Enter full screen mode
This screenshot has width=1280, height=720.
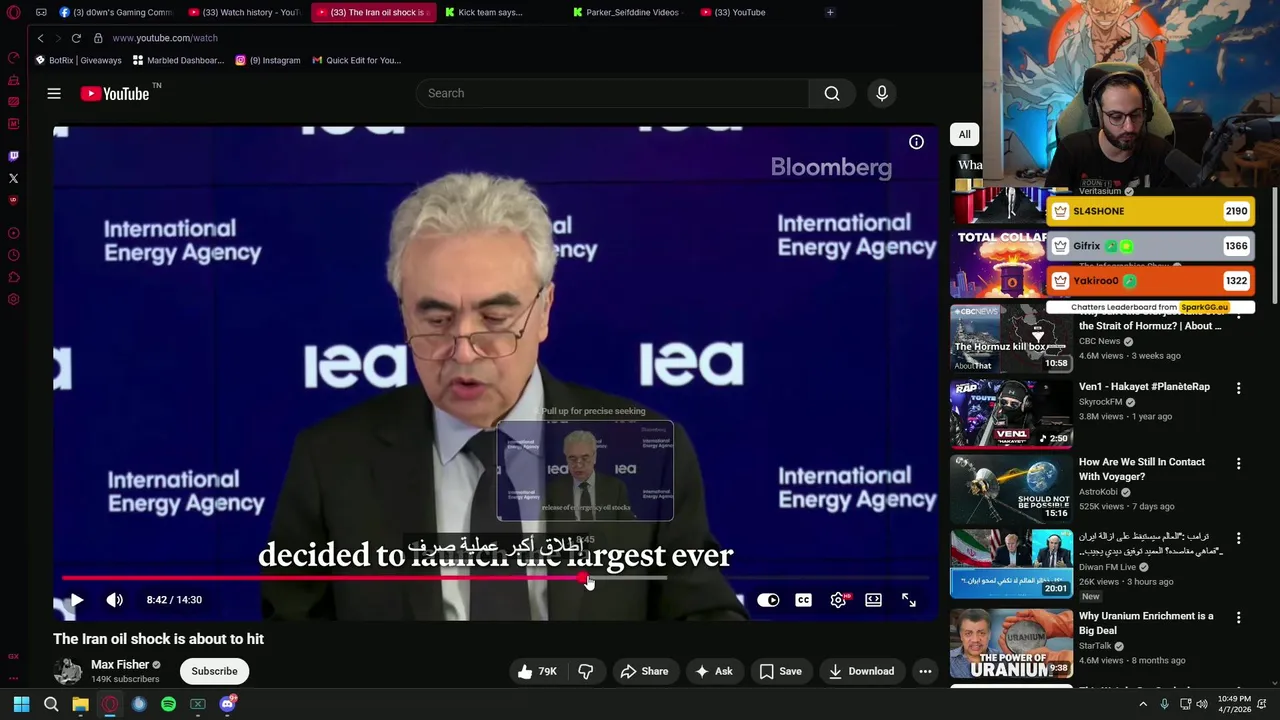click(909, 600)
